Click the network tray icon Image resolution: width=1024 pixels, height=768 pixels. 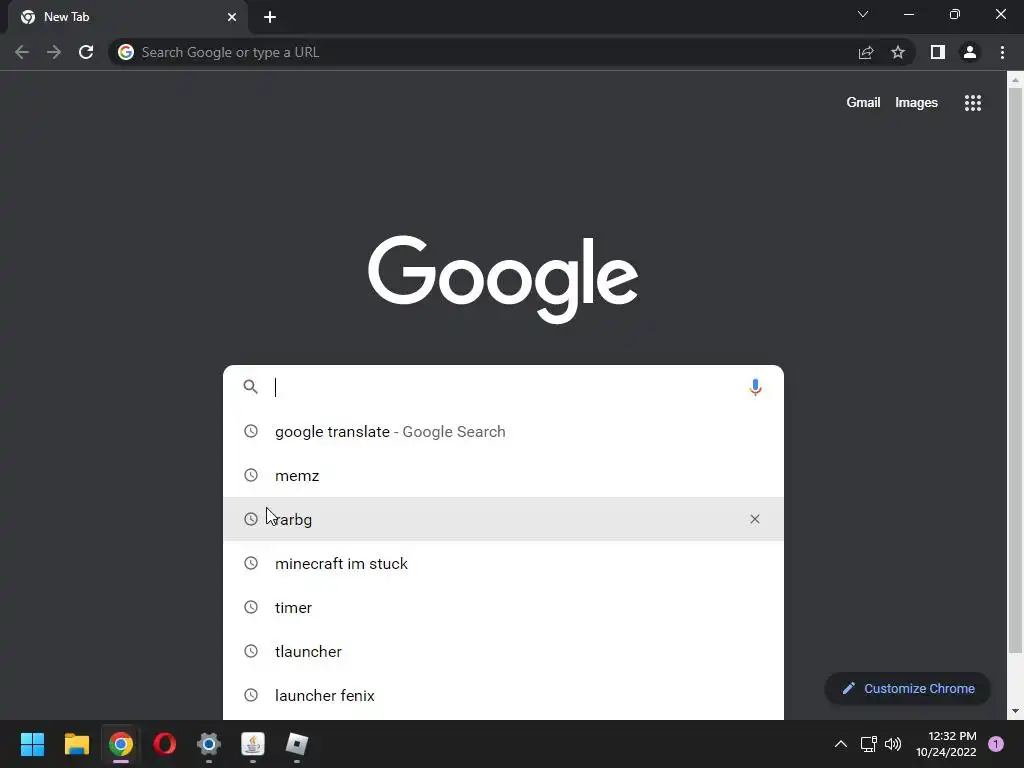[869, 744]
